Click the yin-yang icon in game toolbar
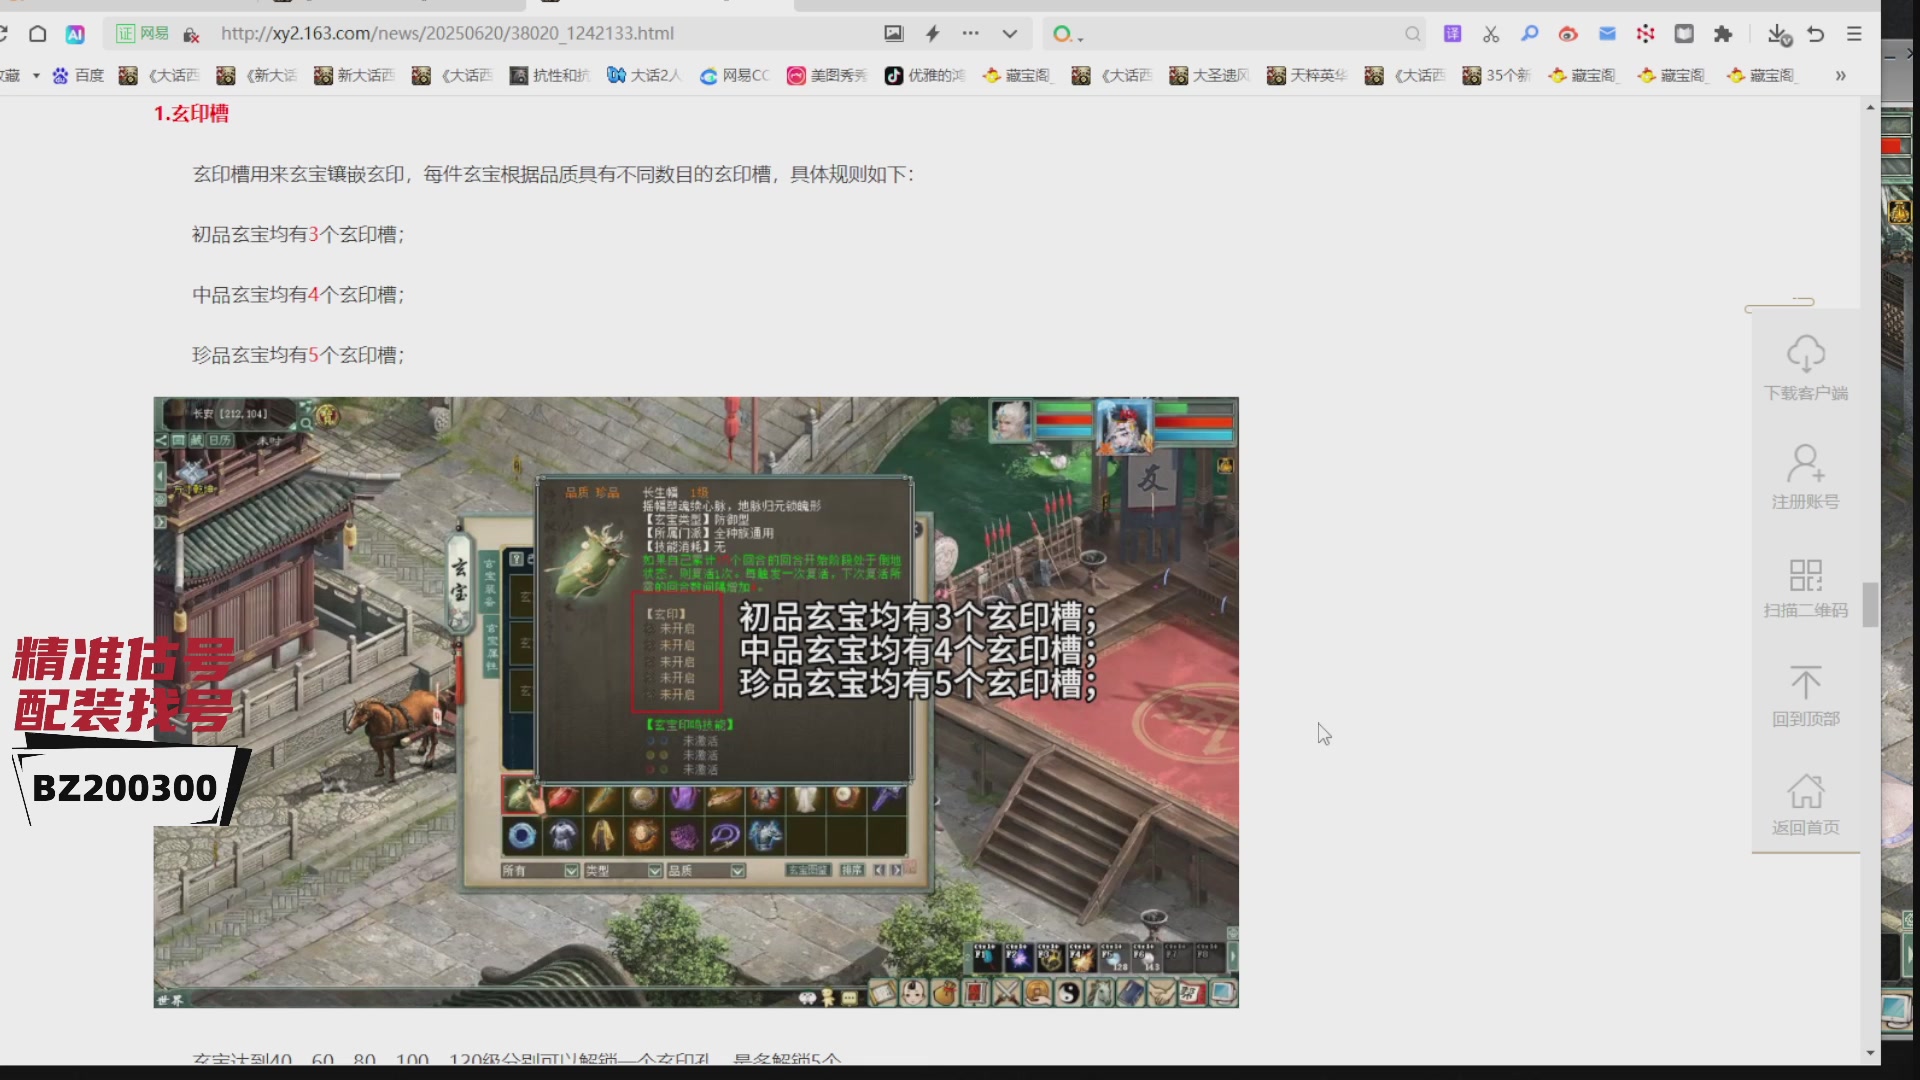Viewport: 1920px width, 1080px height. [1069, 993]
